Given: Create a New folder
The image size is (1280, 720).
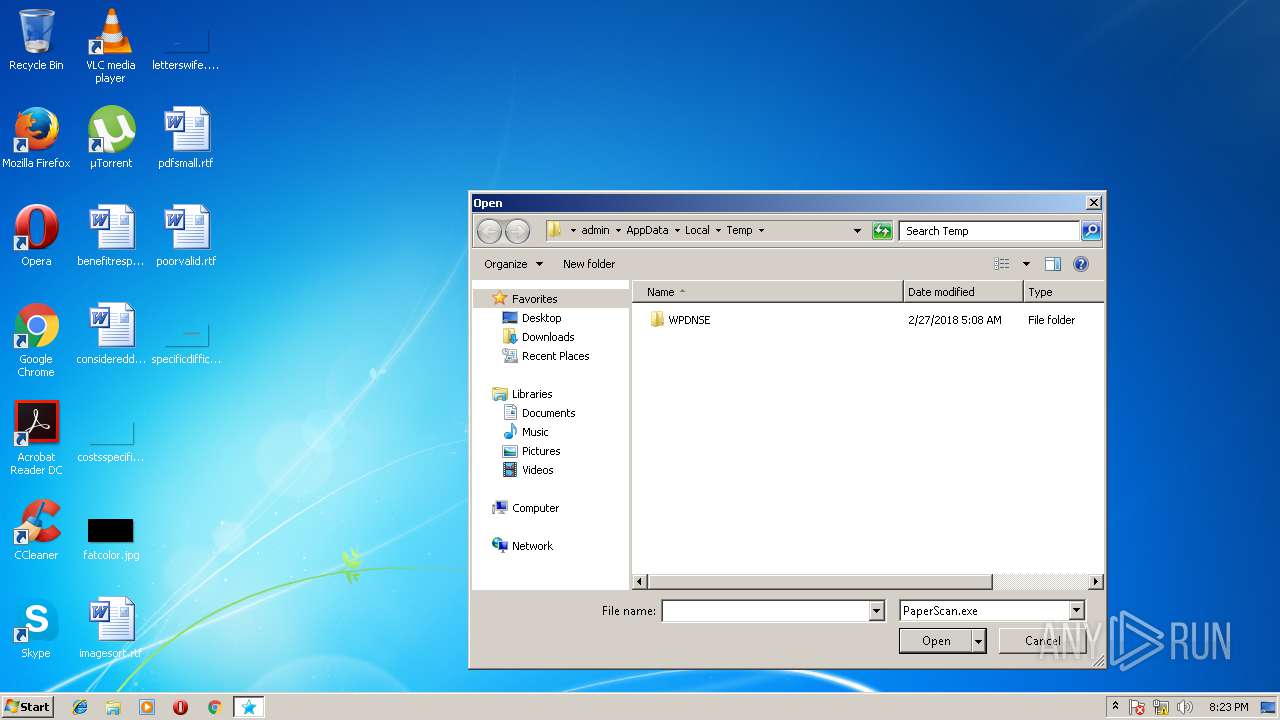Looking at the screenshot, I should coord(589,264).
